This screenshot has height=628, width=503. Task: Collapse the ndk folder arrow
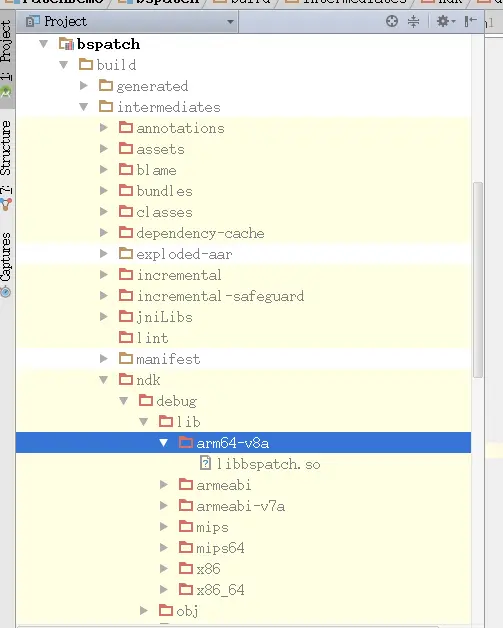[104, 380]
